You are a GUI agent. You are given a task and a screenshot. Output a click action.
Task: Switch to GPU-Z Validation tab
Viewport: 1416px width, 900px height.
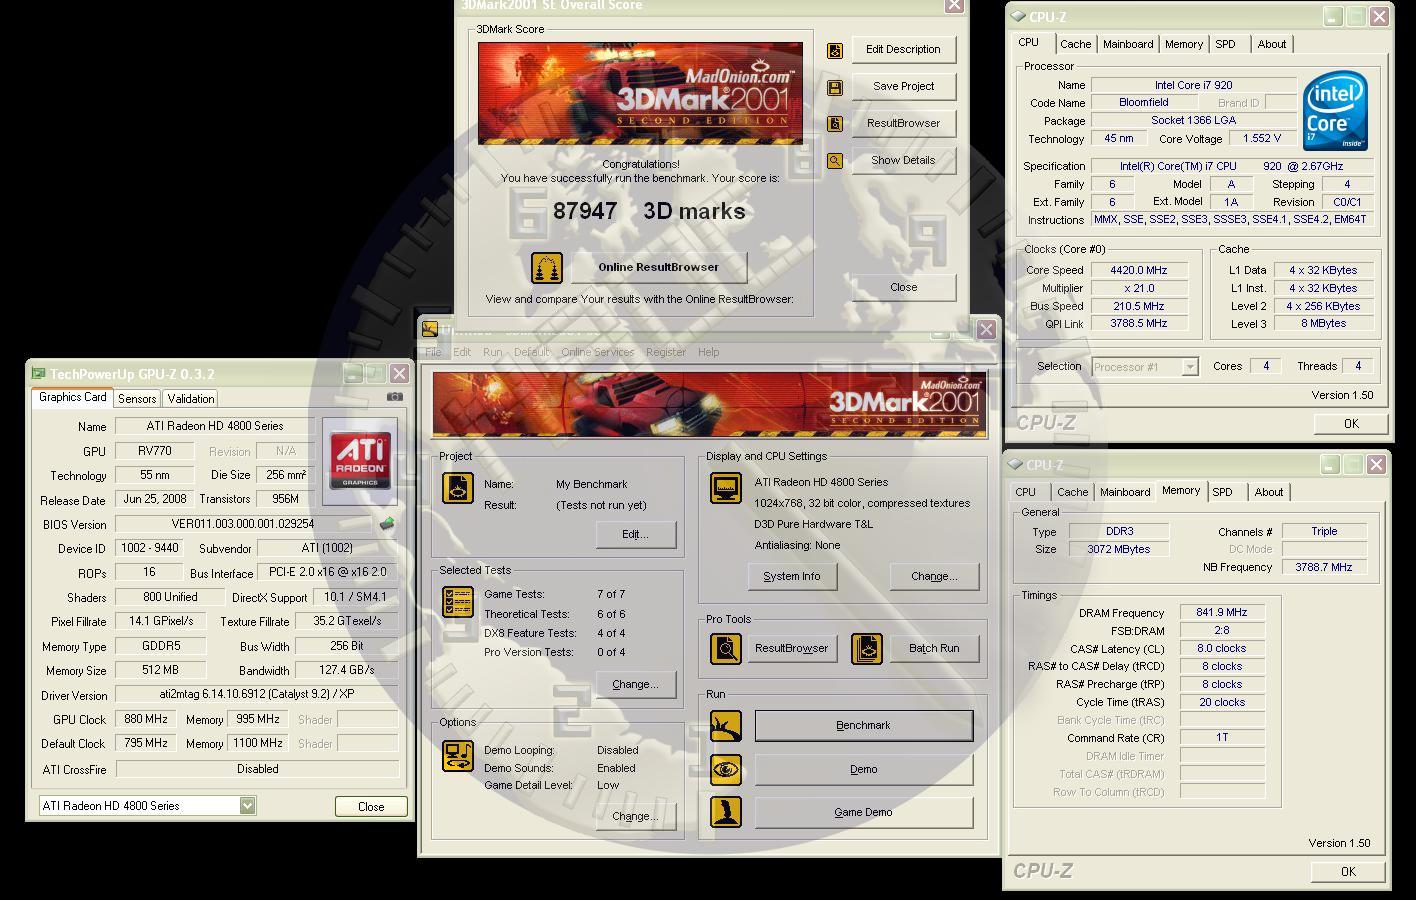point(191,398)
